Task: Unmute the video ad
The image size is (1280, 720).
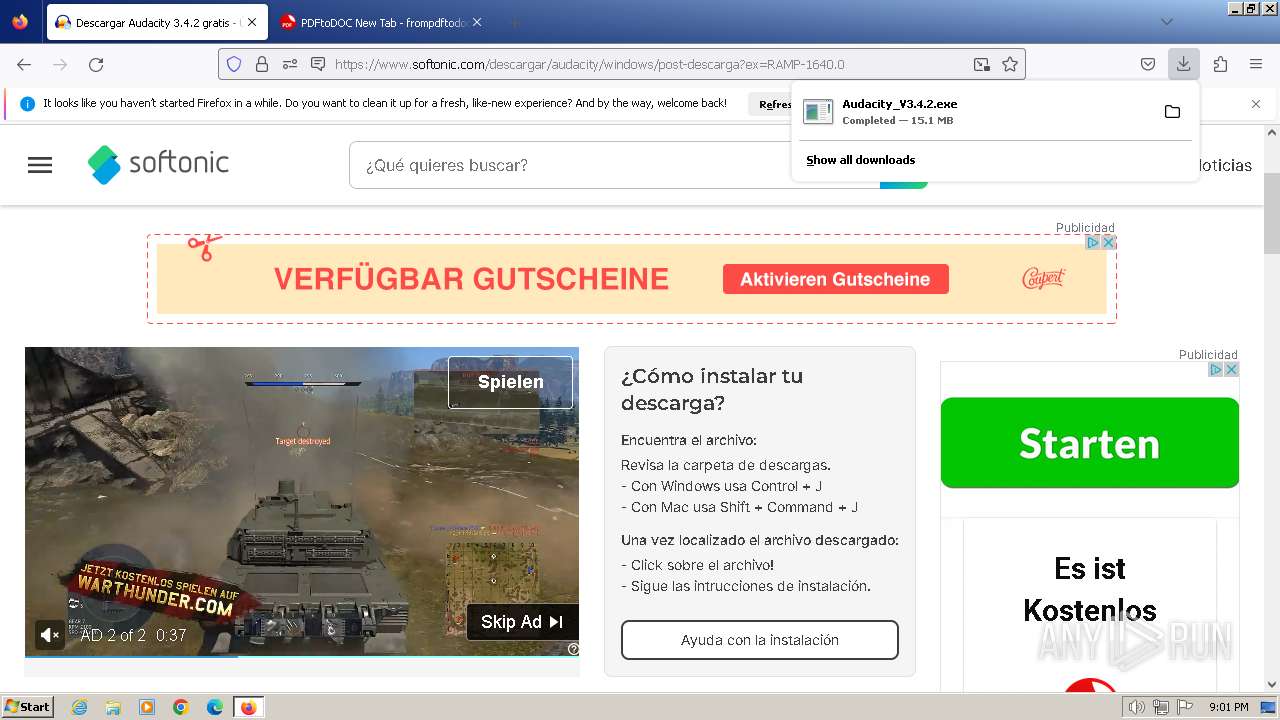Action: point(48,635)
